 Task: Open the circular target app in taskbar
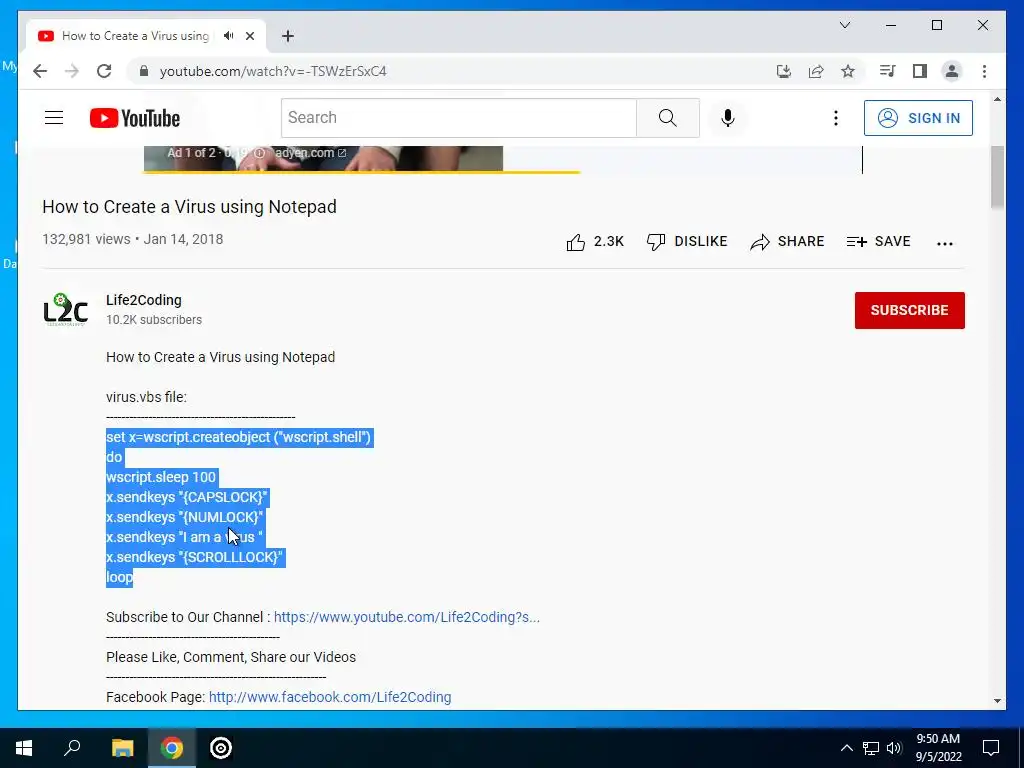point(221,748)
